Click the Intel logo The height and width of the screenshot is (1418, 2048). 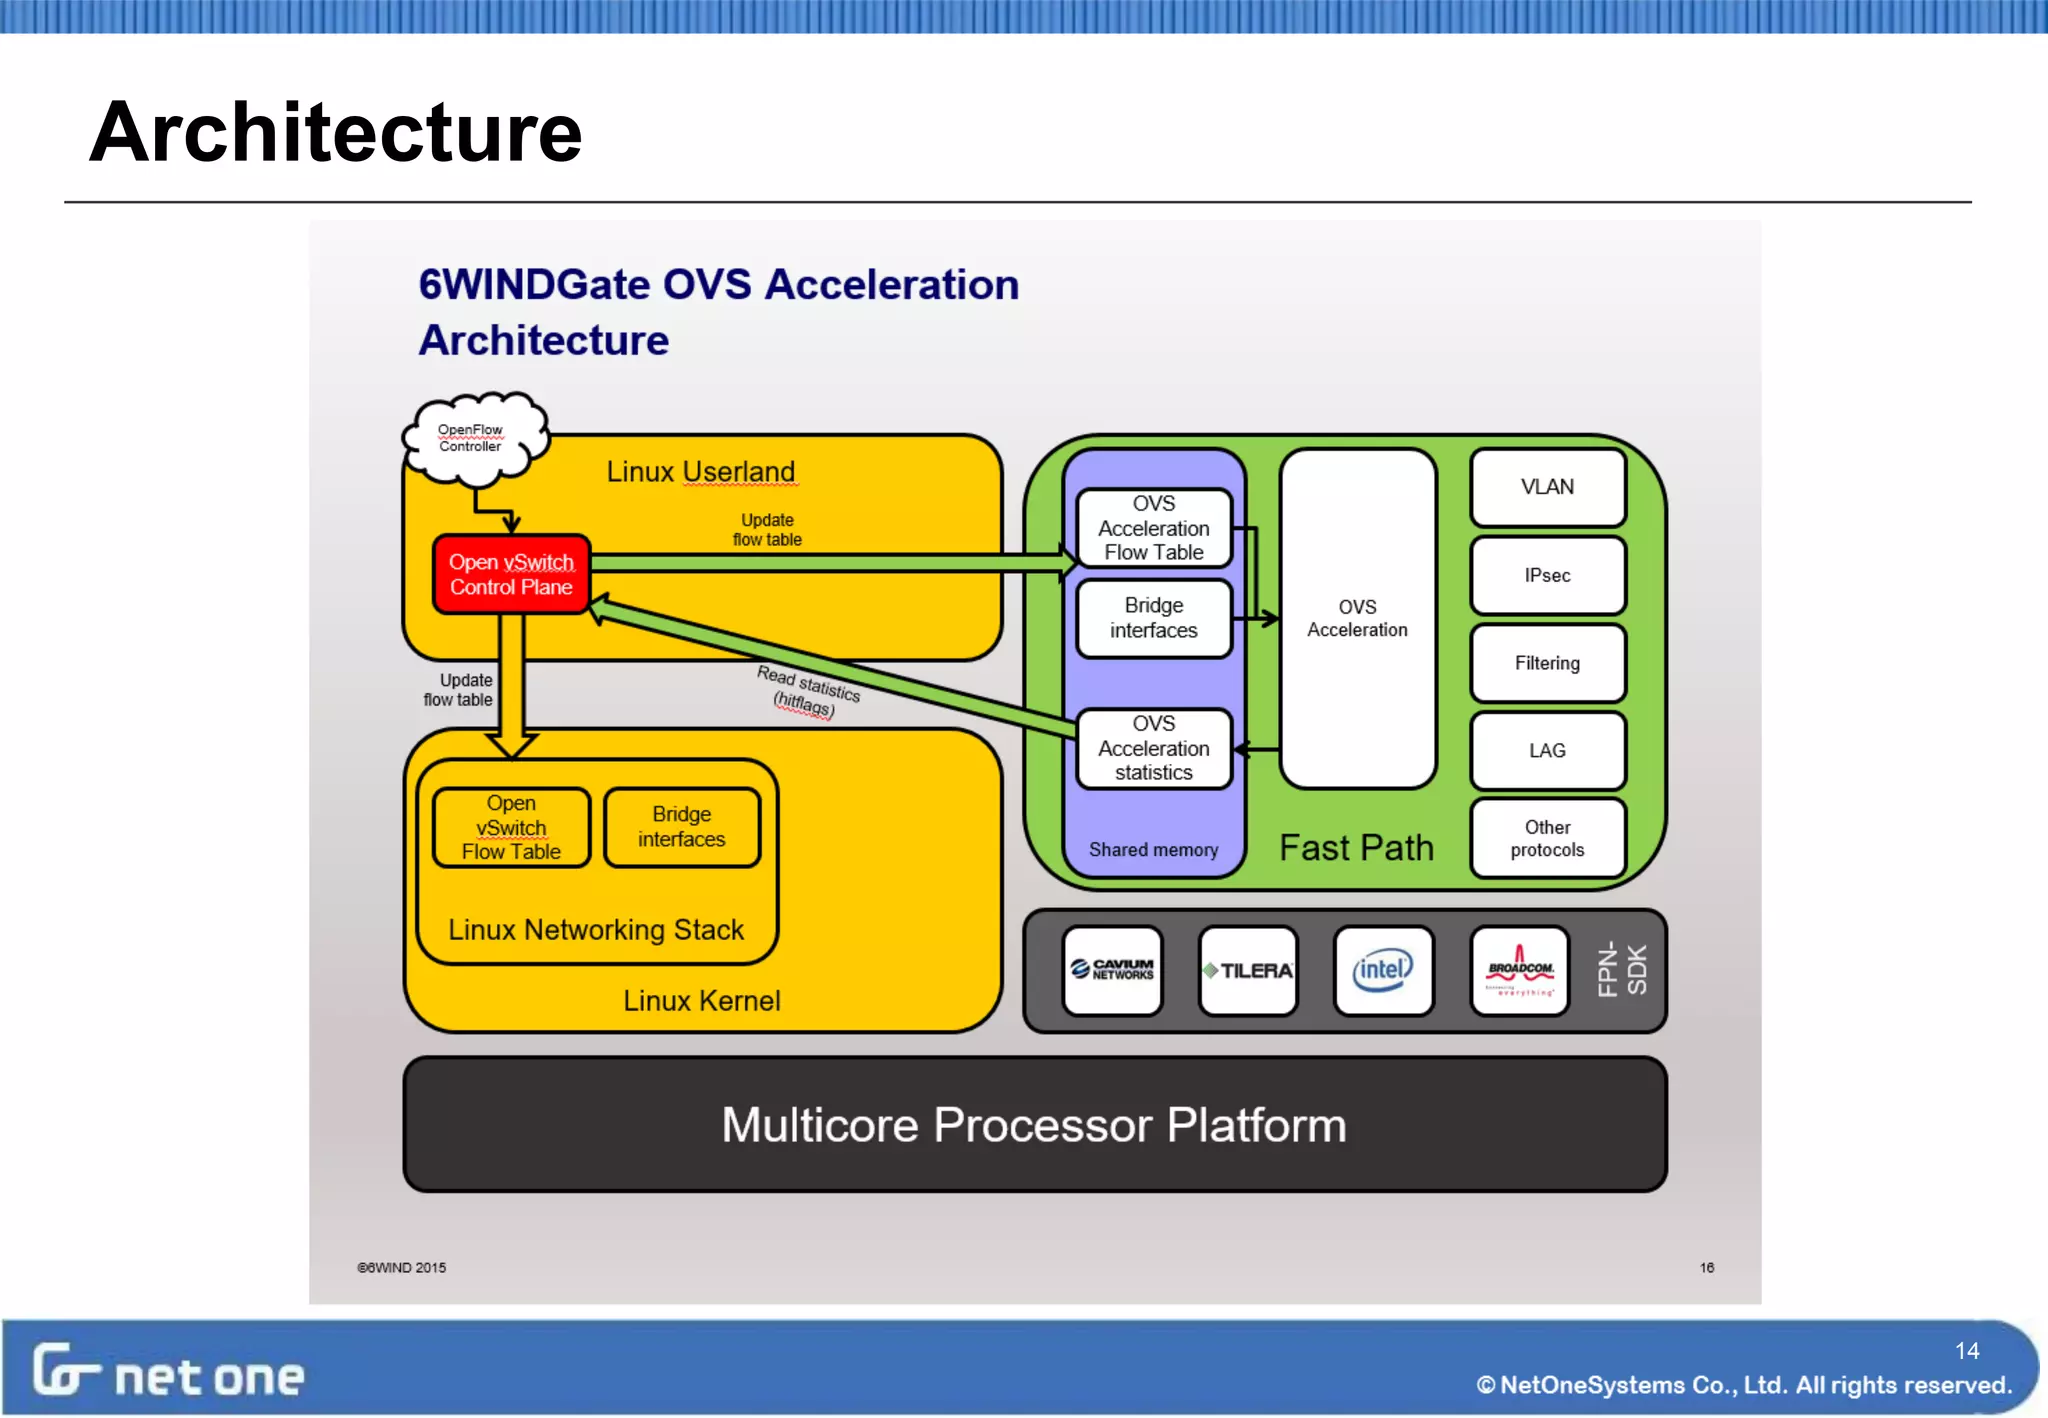click(x=1383, y=970)
